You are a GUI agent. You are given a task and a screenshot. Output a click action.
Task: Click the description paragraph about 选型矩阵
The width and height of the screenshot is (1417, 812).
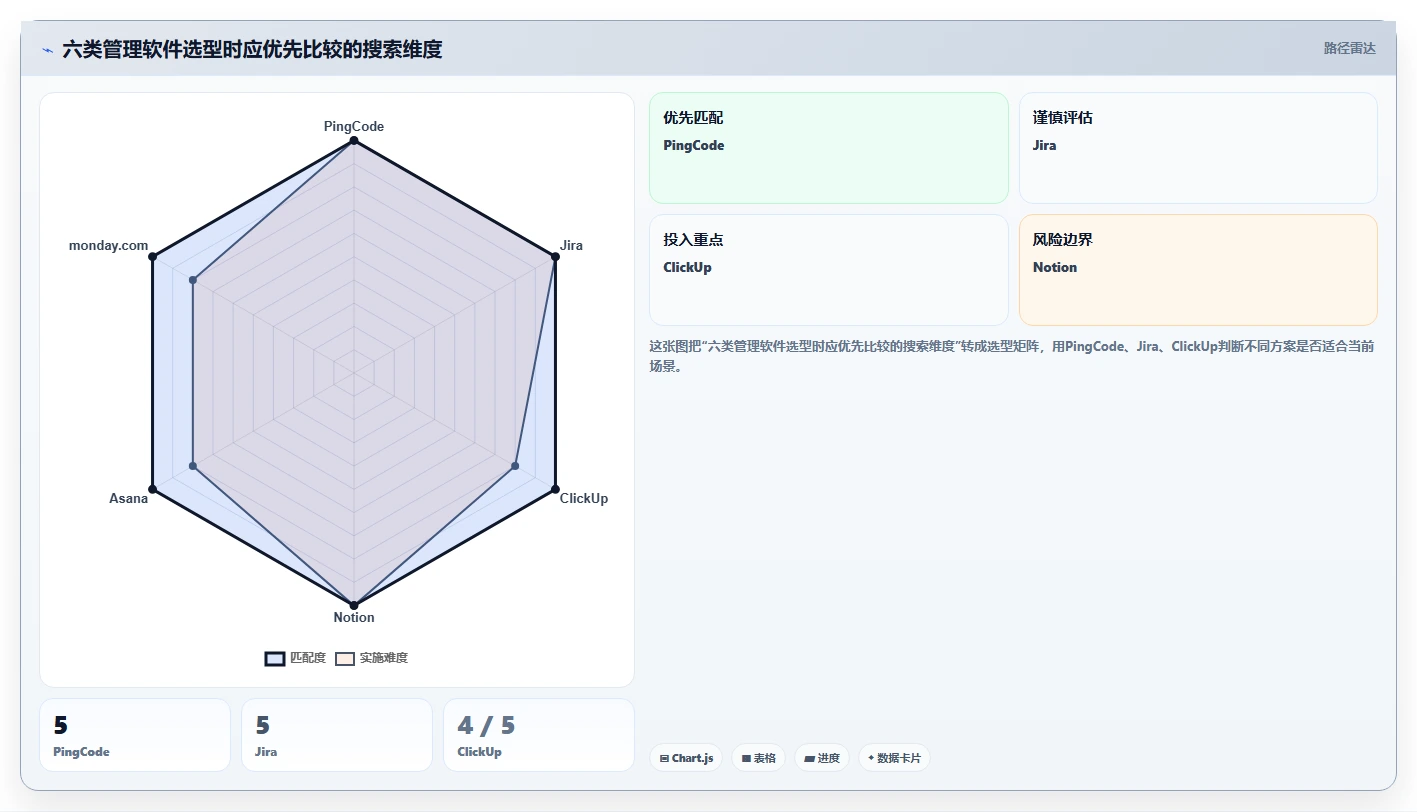(1012, 356)
